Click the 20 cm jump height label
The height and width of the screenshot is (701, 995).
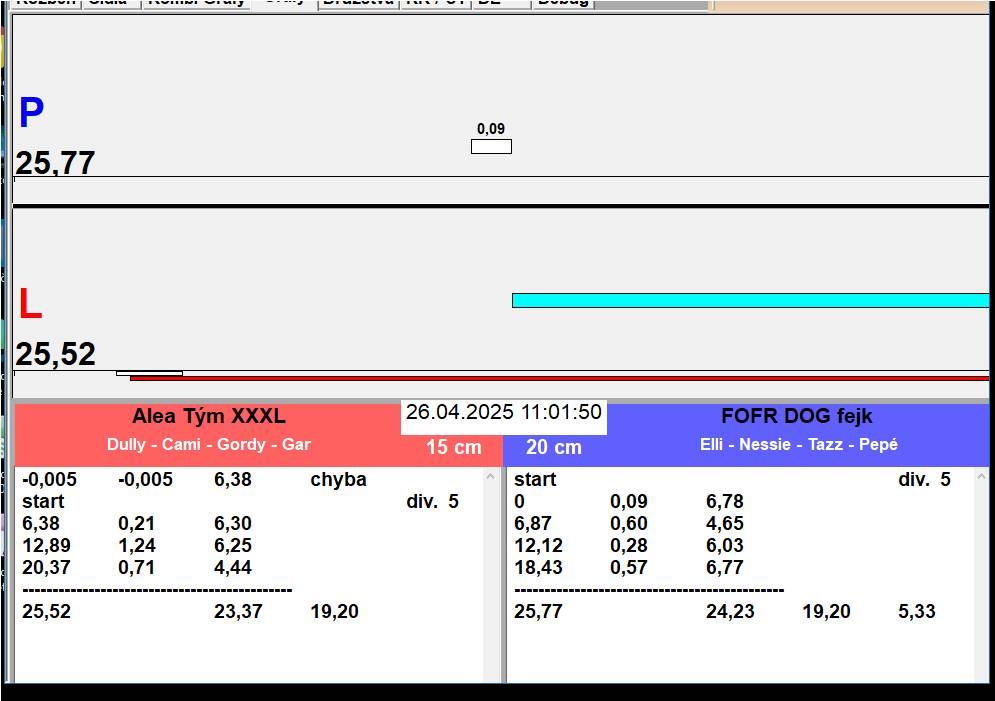coord(553,447)
